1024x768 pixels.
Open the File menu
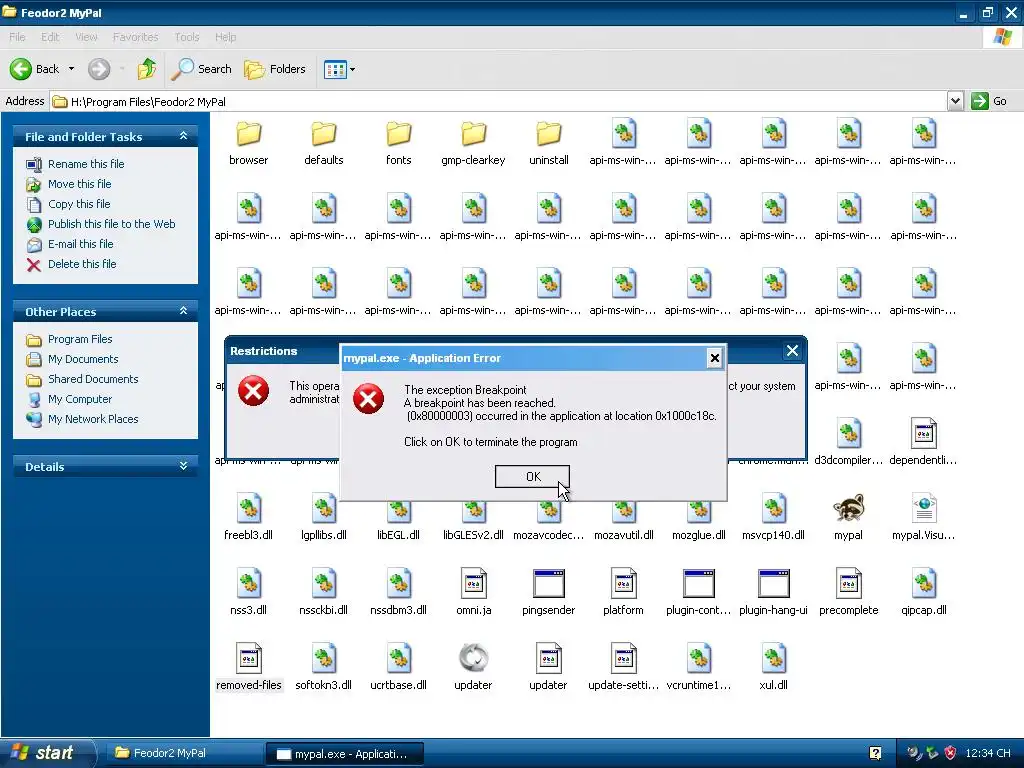tap(17, 37)
